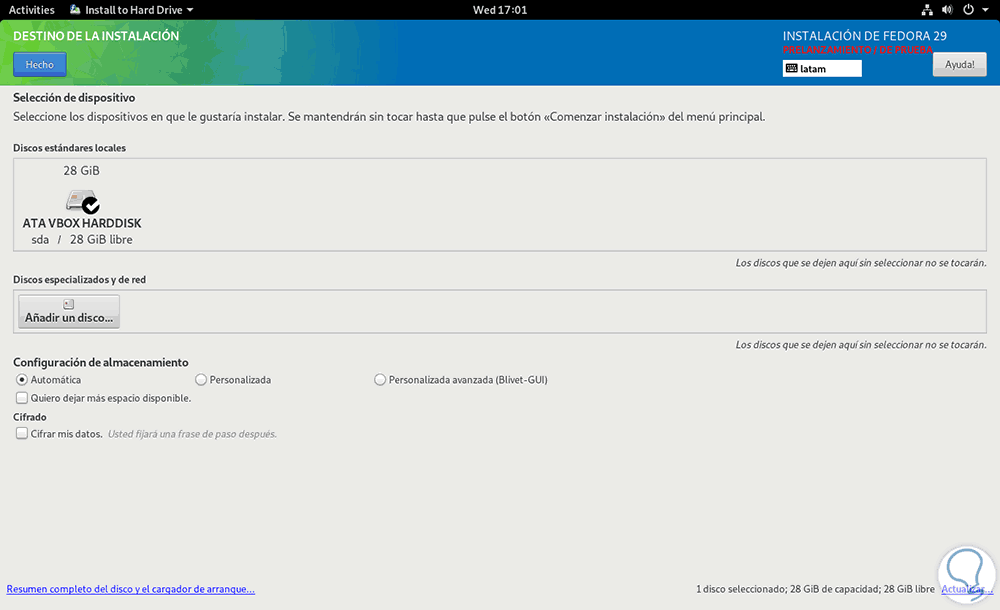
Task: Click the Añadir un disco... button
Action: (x=69, y=311)
